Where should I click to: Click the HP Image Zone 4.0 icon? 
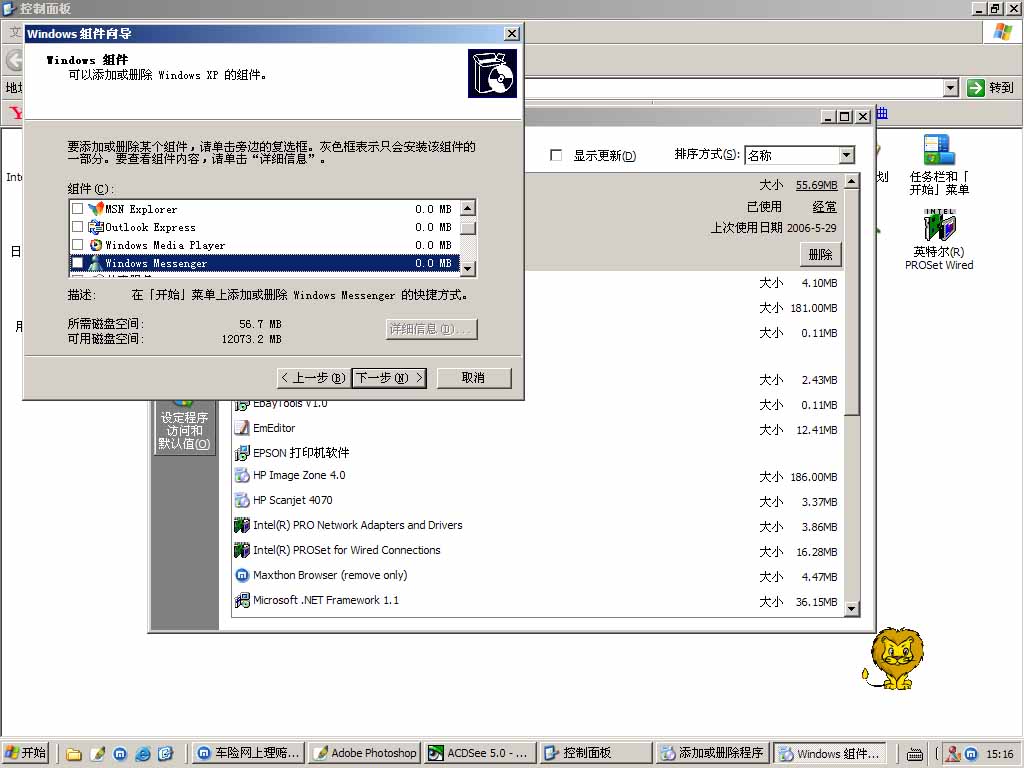[x=242, y=475]
